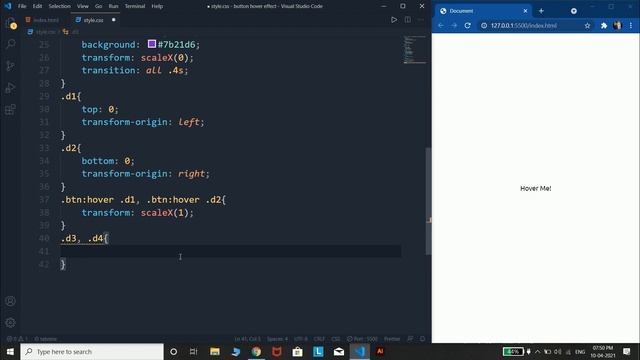640x360 pixels.
Task: Click the Port : 5500 Live Server status
Action: [x=362, y=339]
